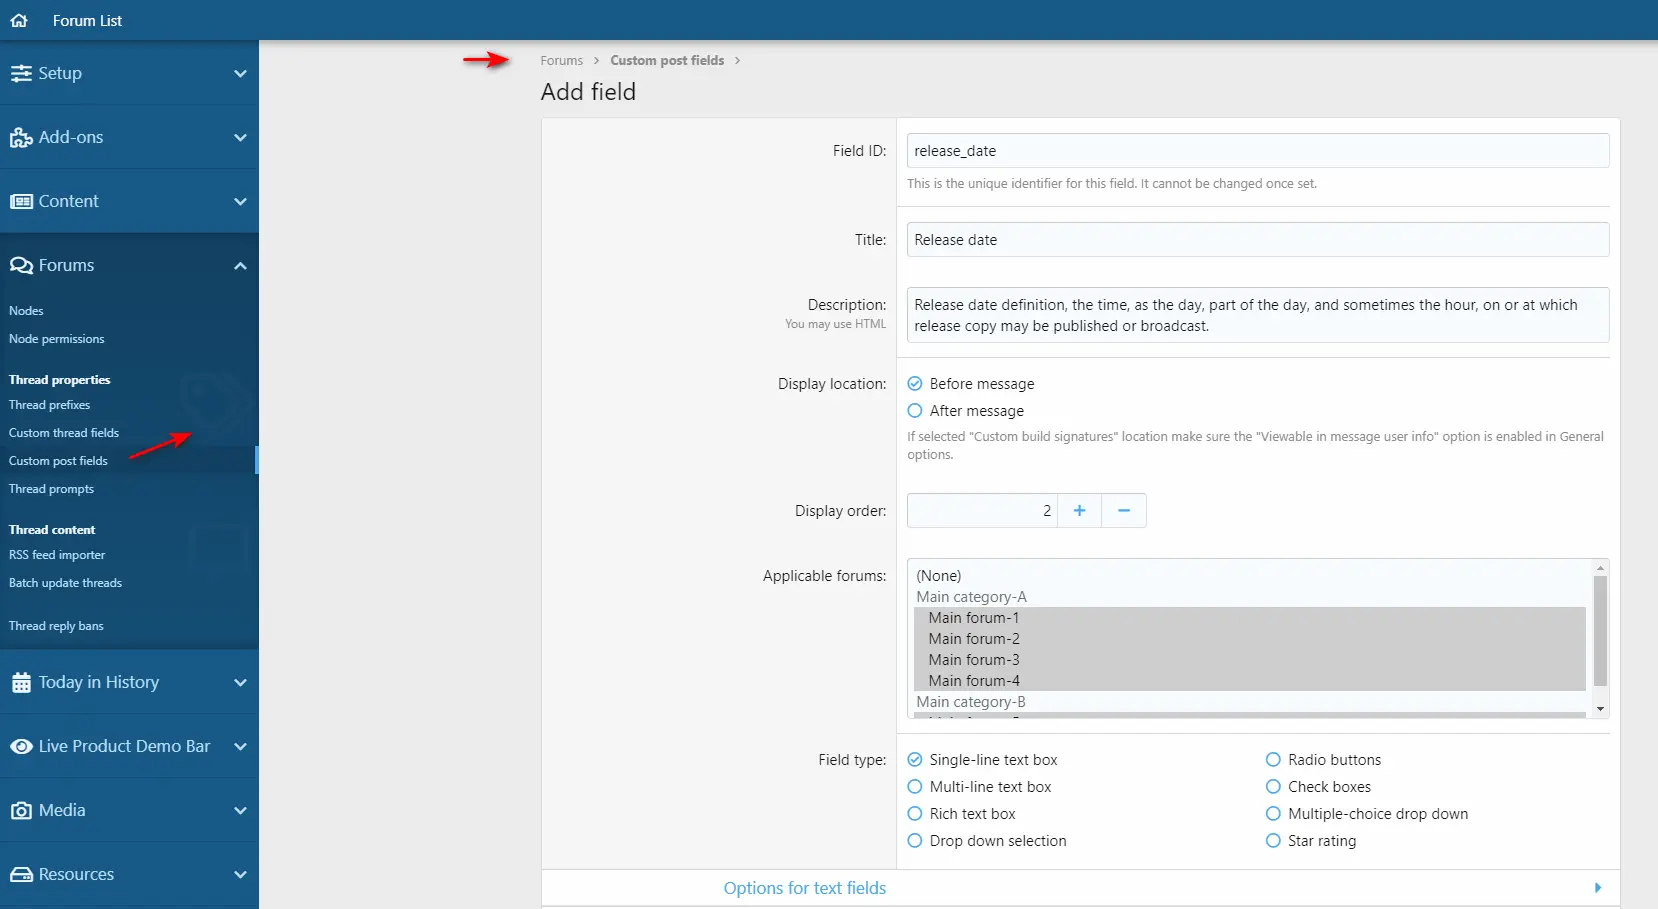Click the Content newspaper icon
The height and width of the screenshot is (909, 1658).
[x=21, y=201]
